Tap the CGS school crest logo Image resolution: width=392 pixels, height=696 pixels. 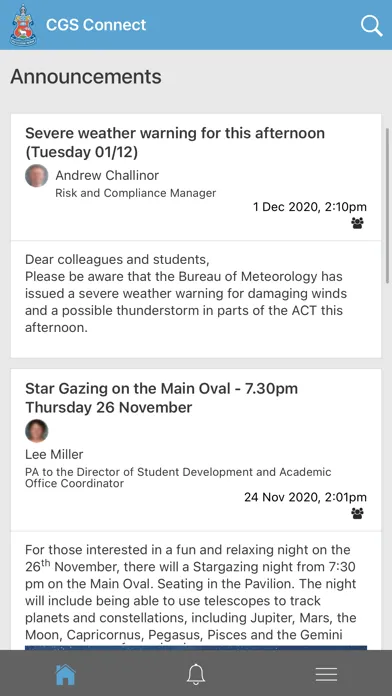[x=24, y=25]
